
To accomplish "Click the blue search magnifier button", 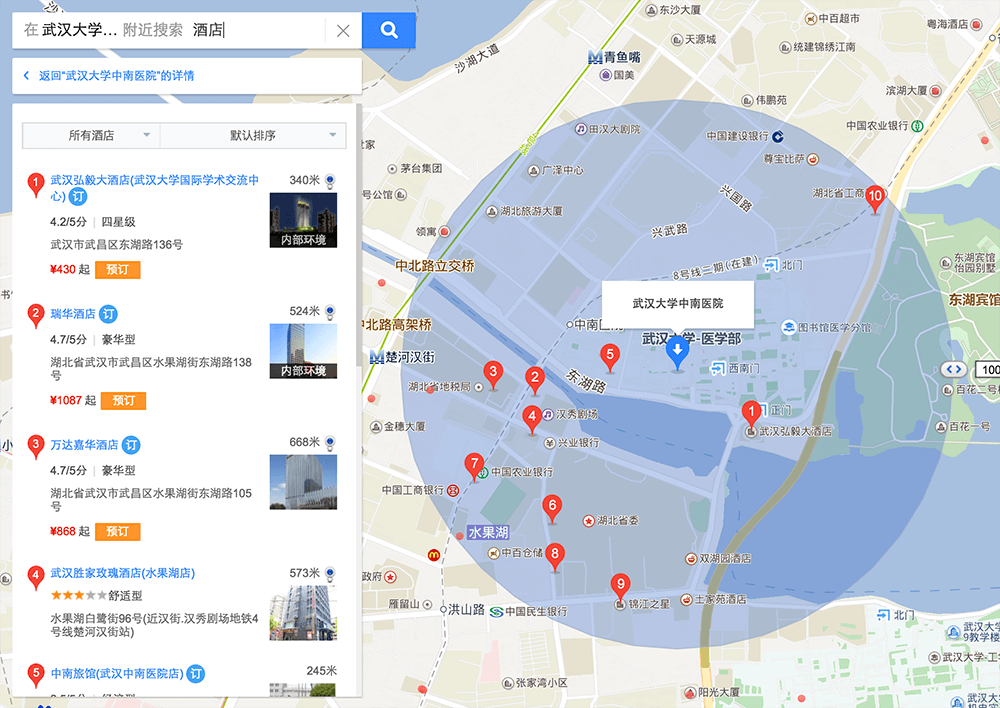I will coord(388,30).
